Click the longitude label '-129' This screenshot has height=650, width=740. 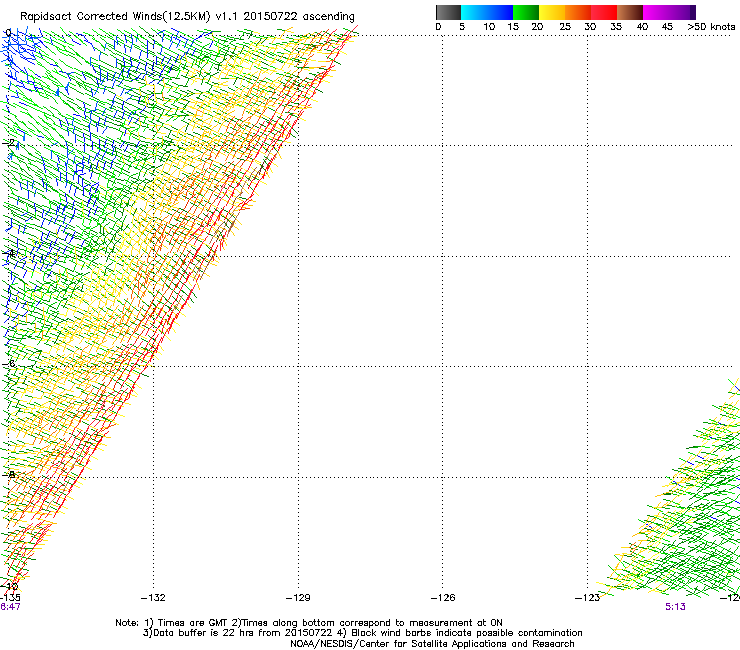[298, 598]
